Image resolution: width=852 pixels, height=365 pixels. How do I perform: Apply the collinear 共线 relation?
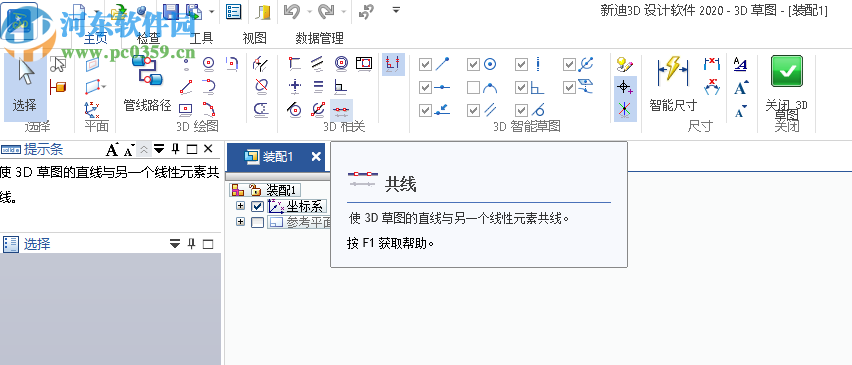(x=341, y=110)
